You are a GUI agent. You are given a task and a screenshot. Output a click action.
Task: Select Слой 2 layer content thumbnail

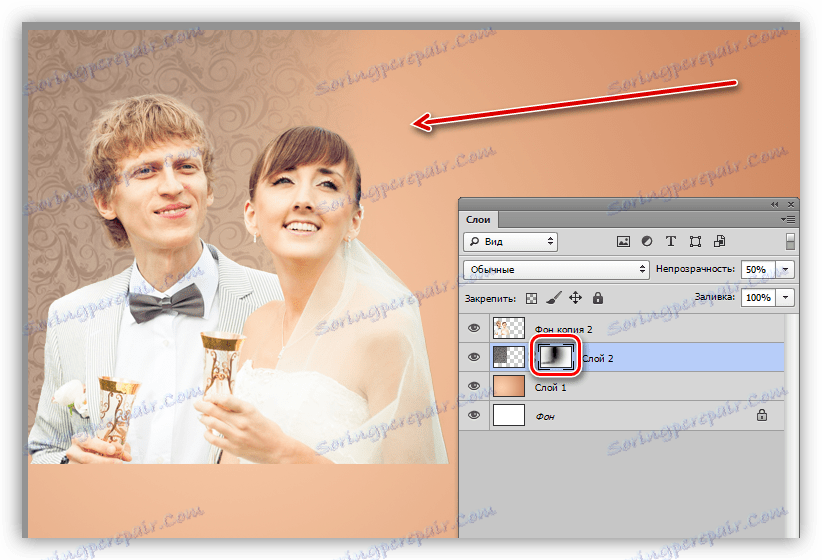tap(509, 357)
